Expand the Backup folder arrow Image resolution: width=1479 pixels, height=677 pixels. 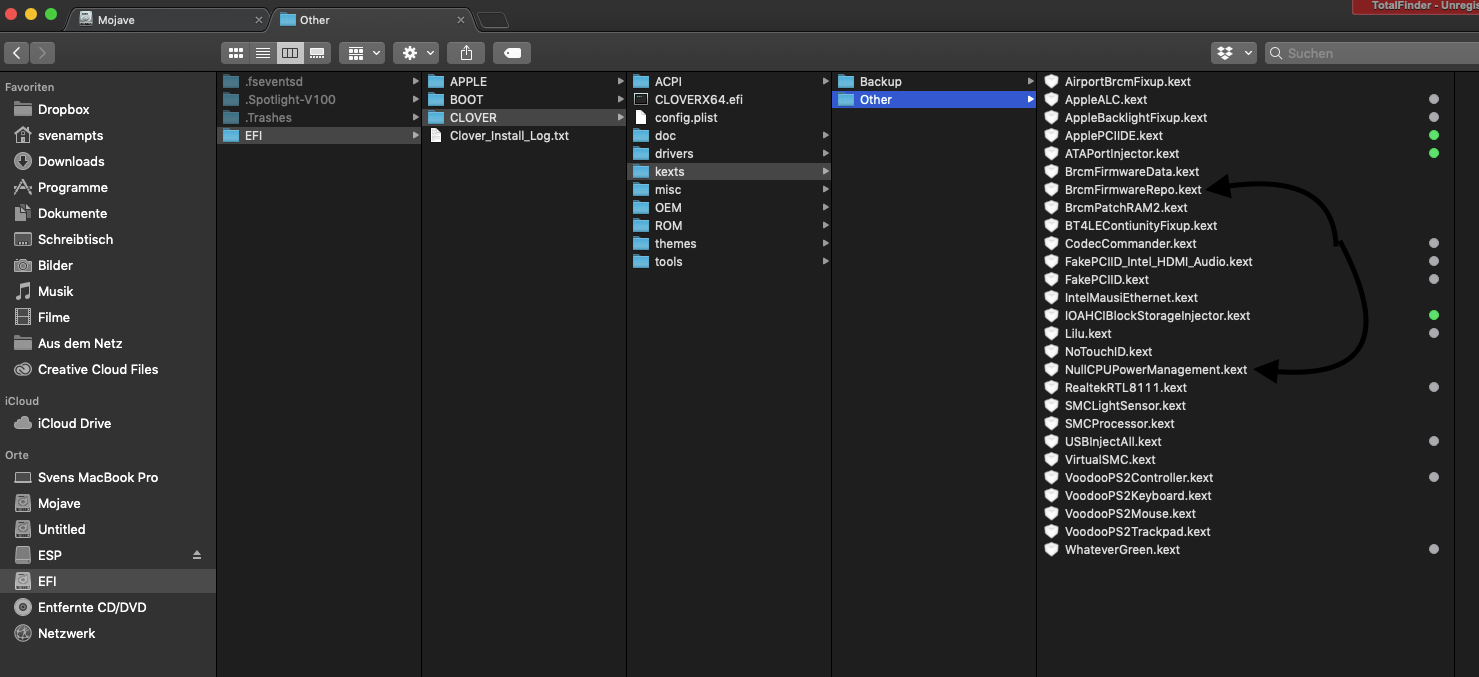[1030, 81]
